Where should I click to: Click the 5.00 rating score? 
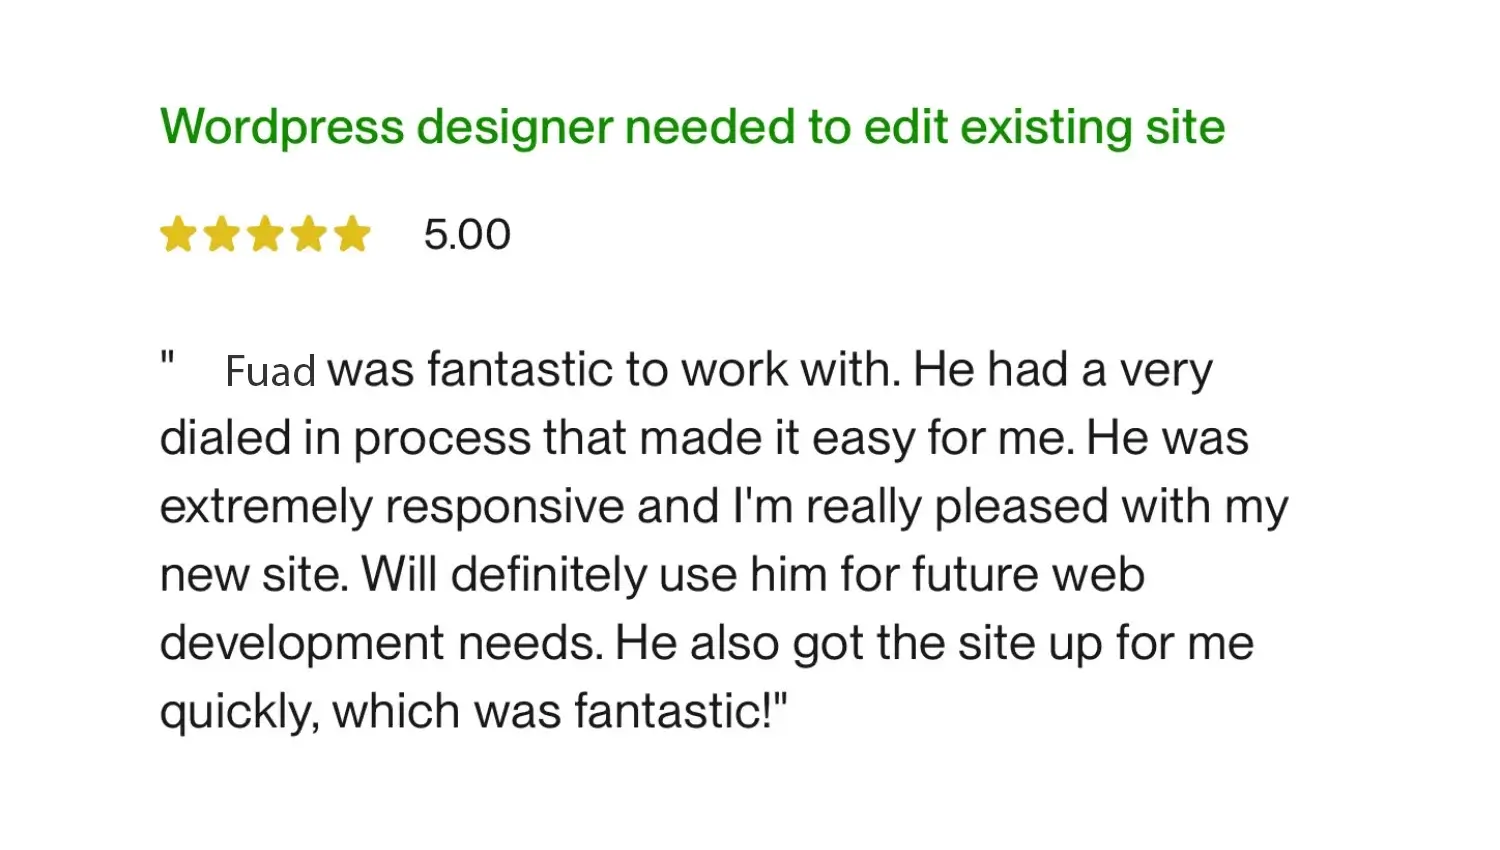click(x=467, y=235)
